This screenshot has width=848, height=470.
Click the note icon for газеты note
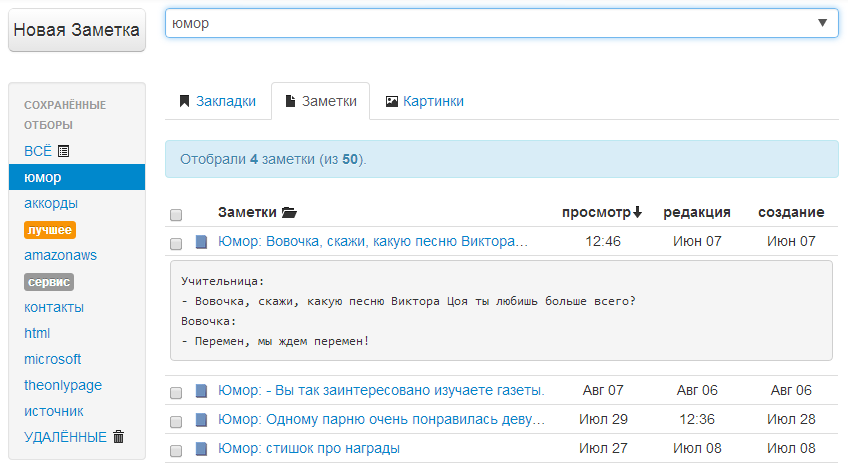[201, 390]
